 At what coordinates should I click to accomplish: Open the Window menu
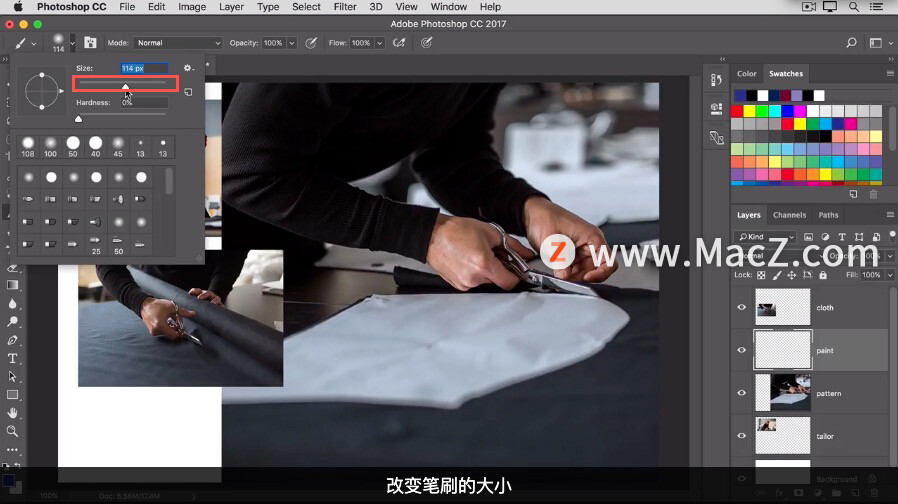448,7
